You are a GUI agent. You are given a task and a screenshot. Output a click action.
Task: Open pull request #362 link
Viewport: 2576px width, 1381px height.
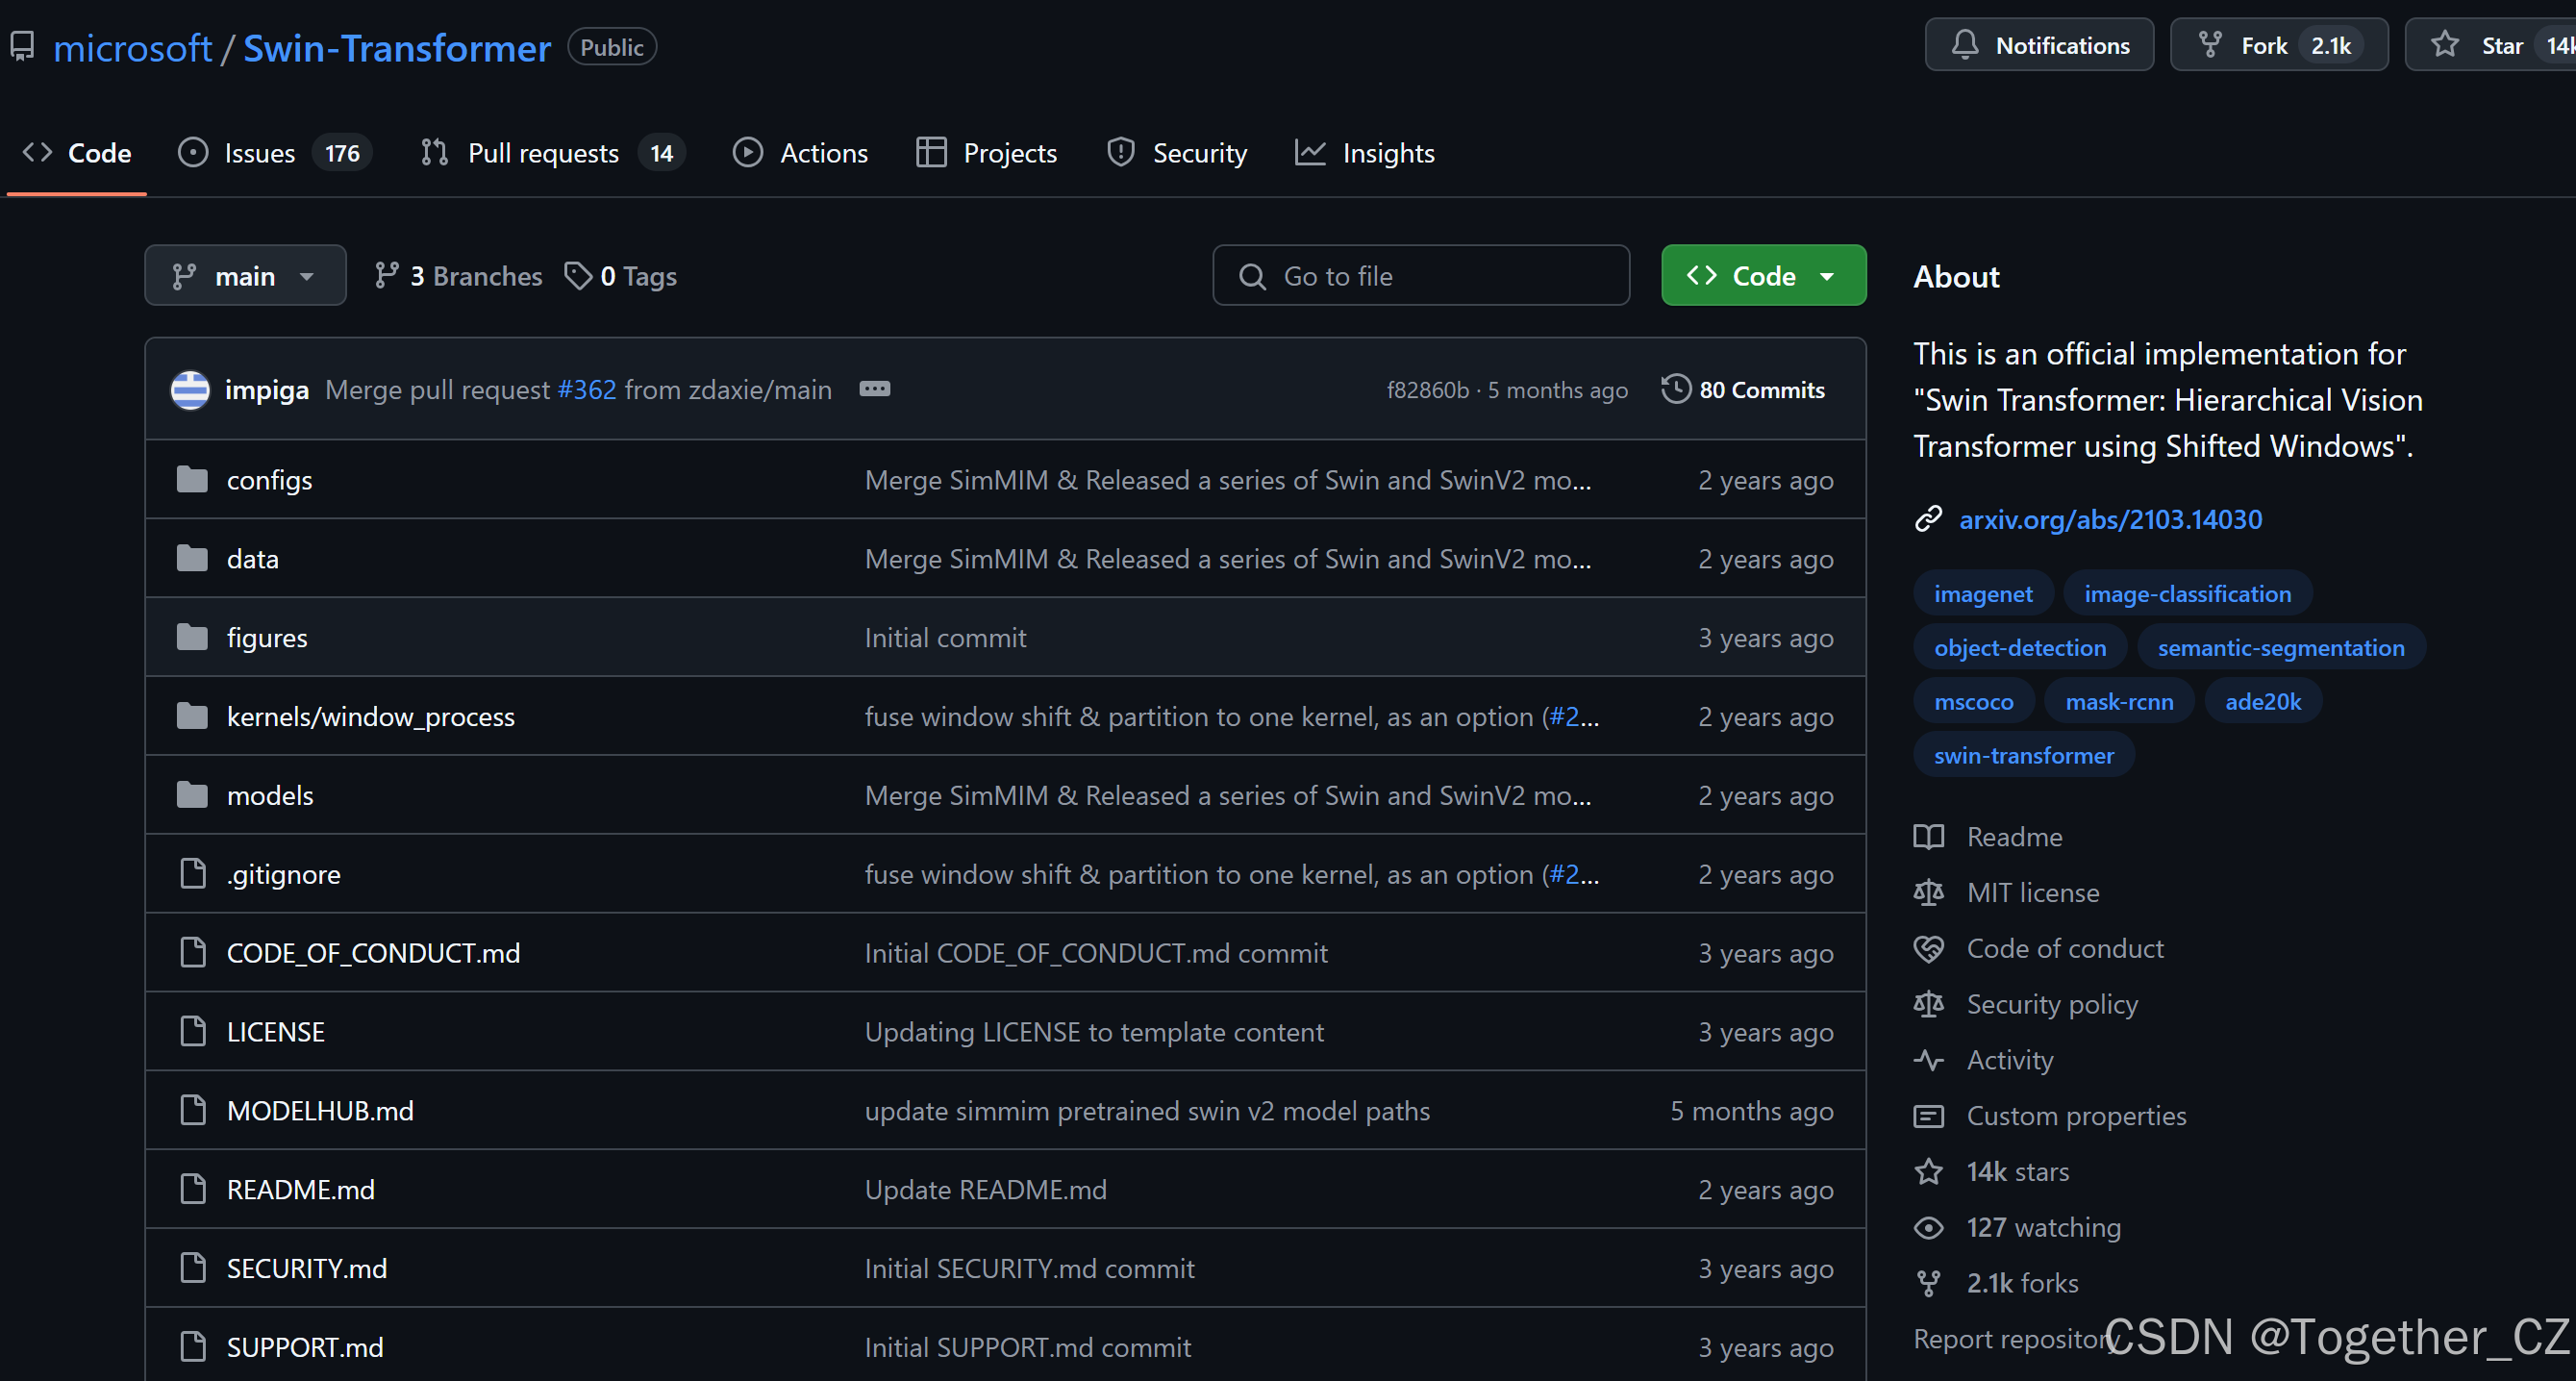(586, 389)
